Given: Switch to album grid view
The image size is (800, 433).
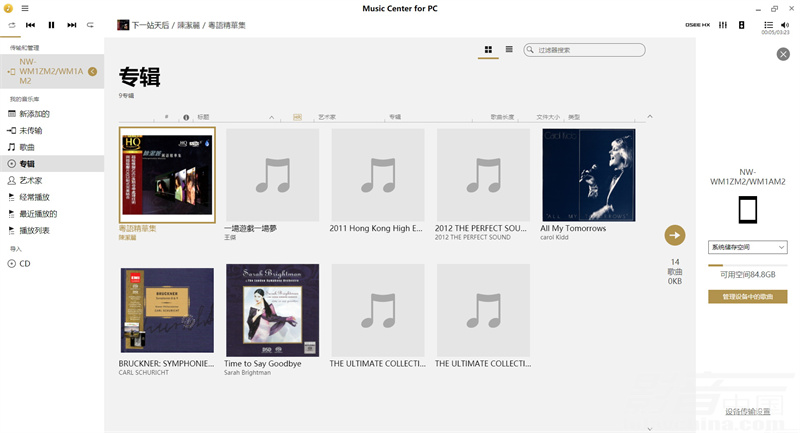Looking at the screenshot, I should click(488, 49).
